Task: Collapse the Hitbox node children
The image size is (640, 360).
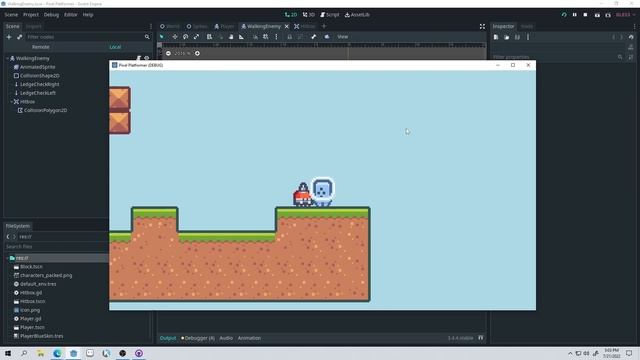Action: tap(11, 102)
